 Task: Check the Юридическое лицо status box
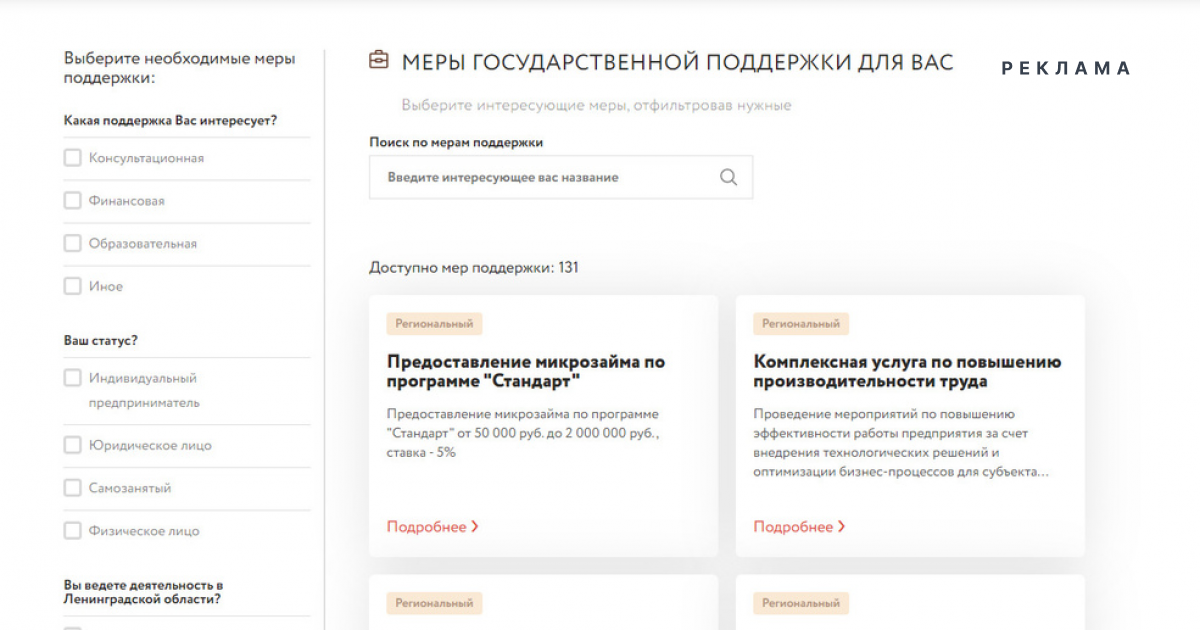point(72,446)
